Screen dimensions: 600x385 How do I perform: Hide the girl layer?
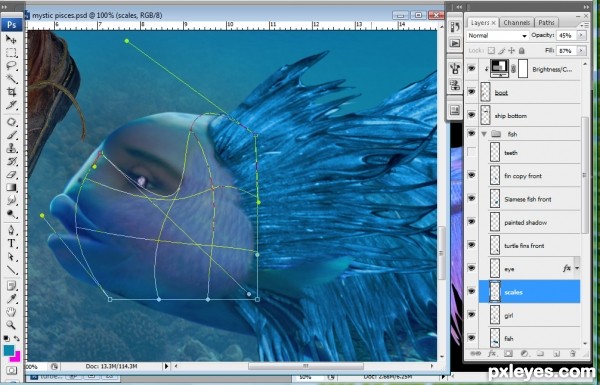click(471, 315)
